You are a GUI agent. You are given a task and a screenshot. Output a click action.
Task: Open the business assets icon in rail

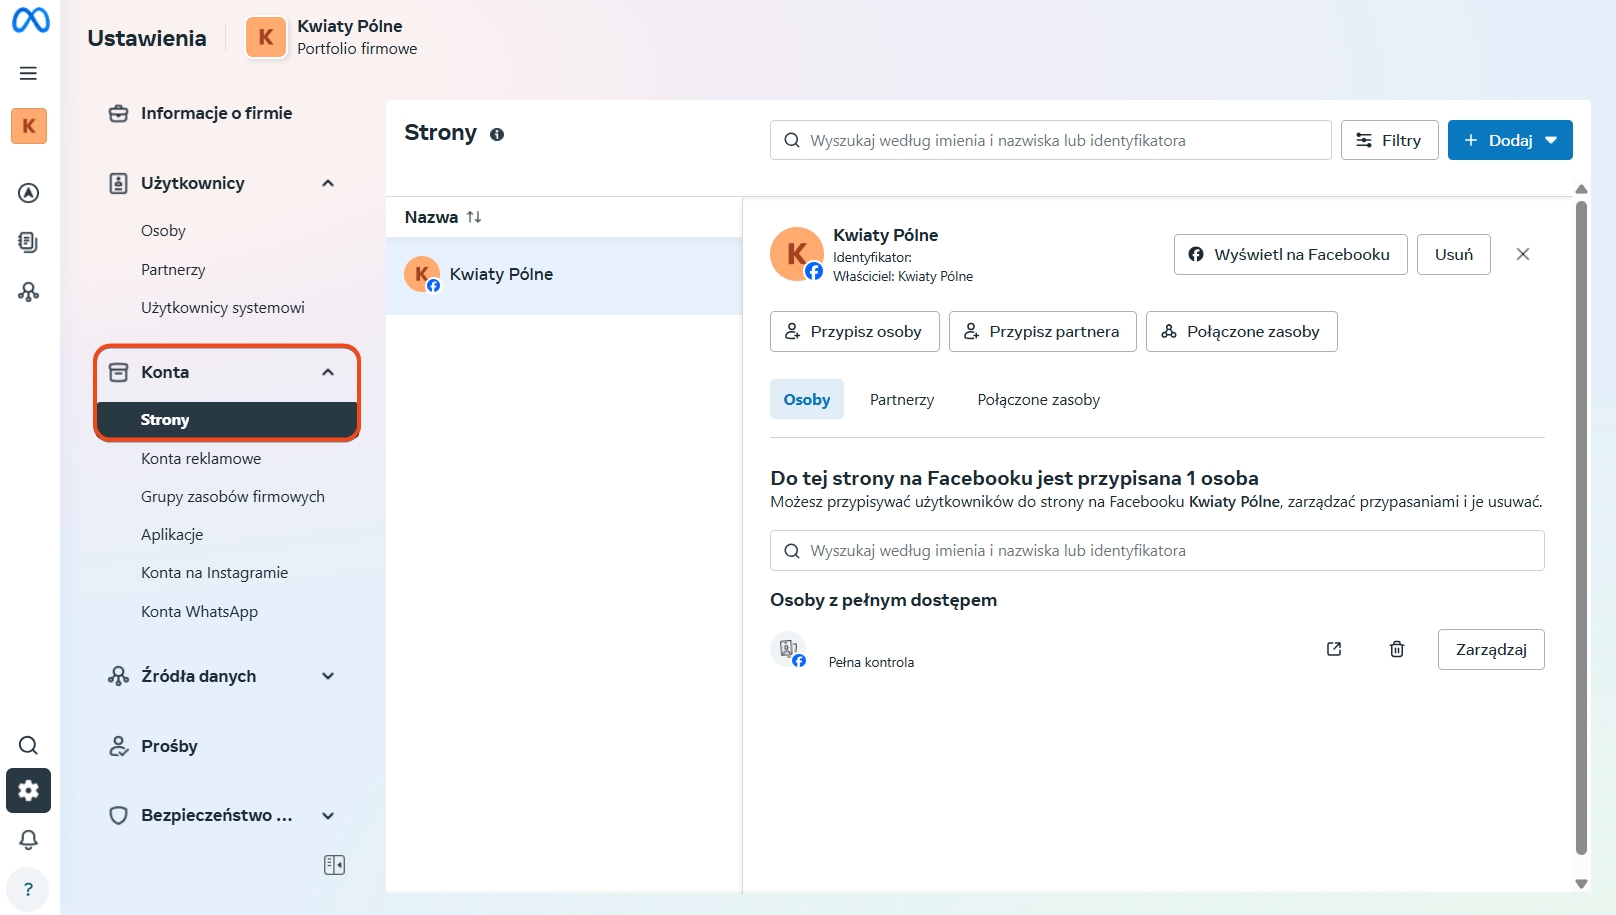click(29, 292)
